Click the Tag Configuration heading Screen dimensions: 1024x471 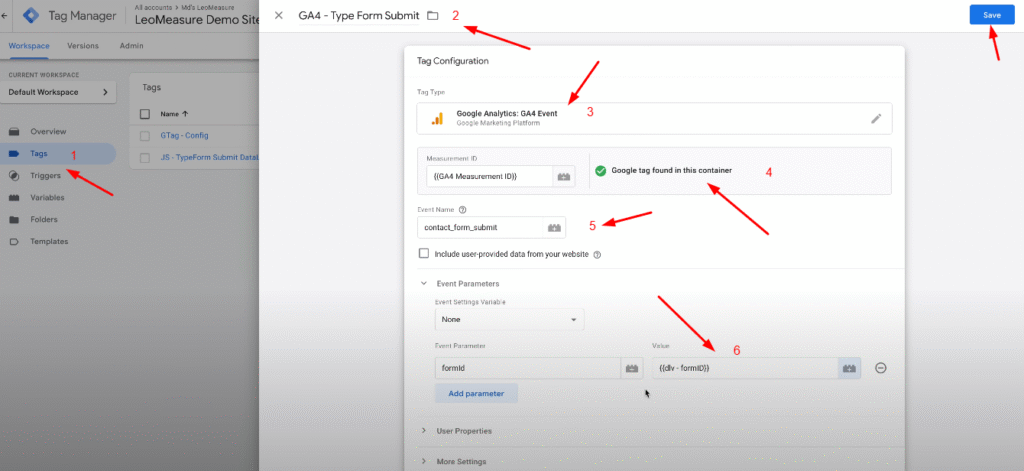pos(453,61)
